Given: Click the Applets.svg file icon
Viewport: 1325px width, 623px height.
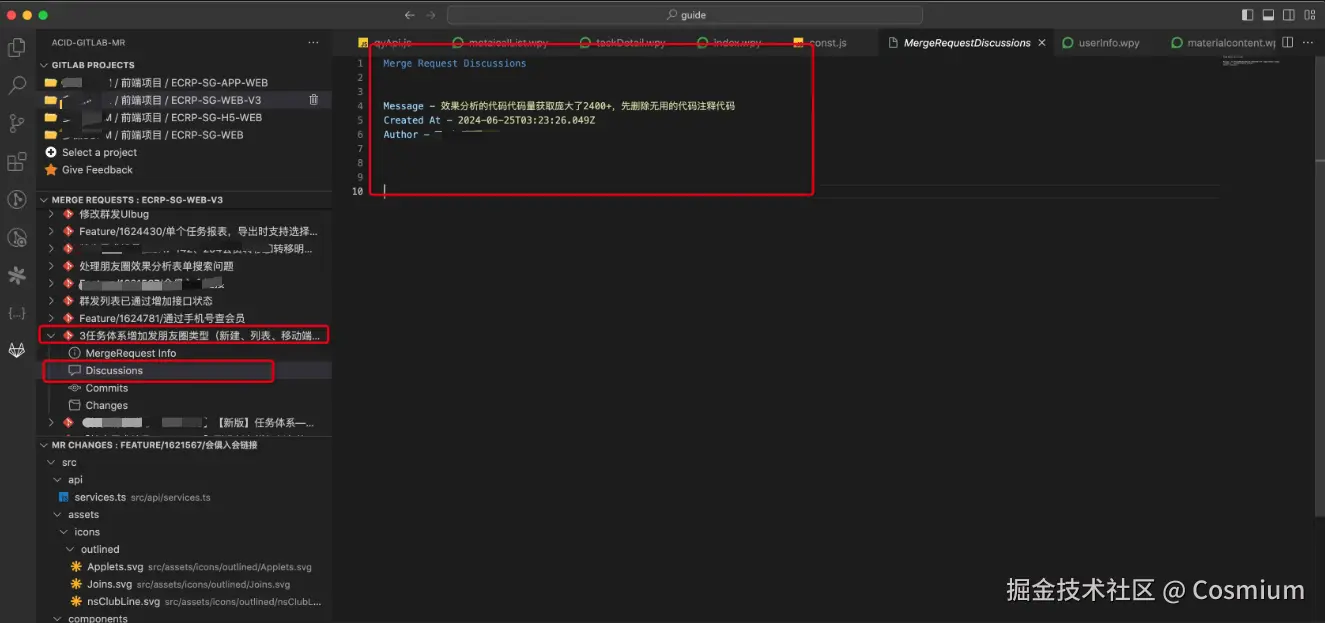Looking at the screenshot, I should pos(77,567).
